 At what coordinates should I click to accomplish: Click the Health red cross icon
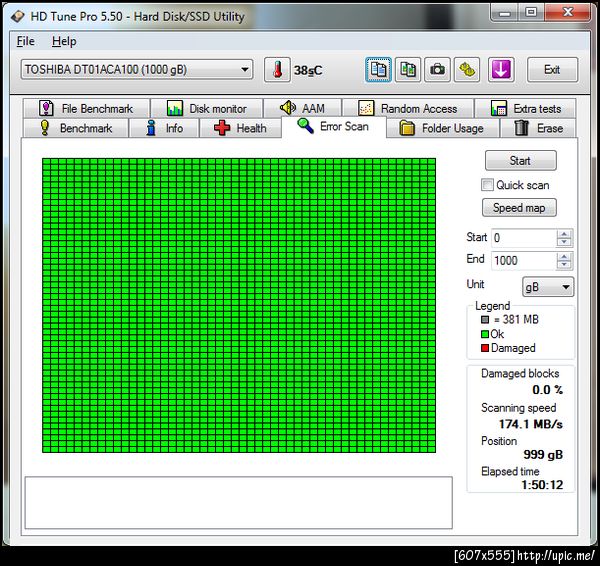222,128
